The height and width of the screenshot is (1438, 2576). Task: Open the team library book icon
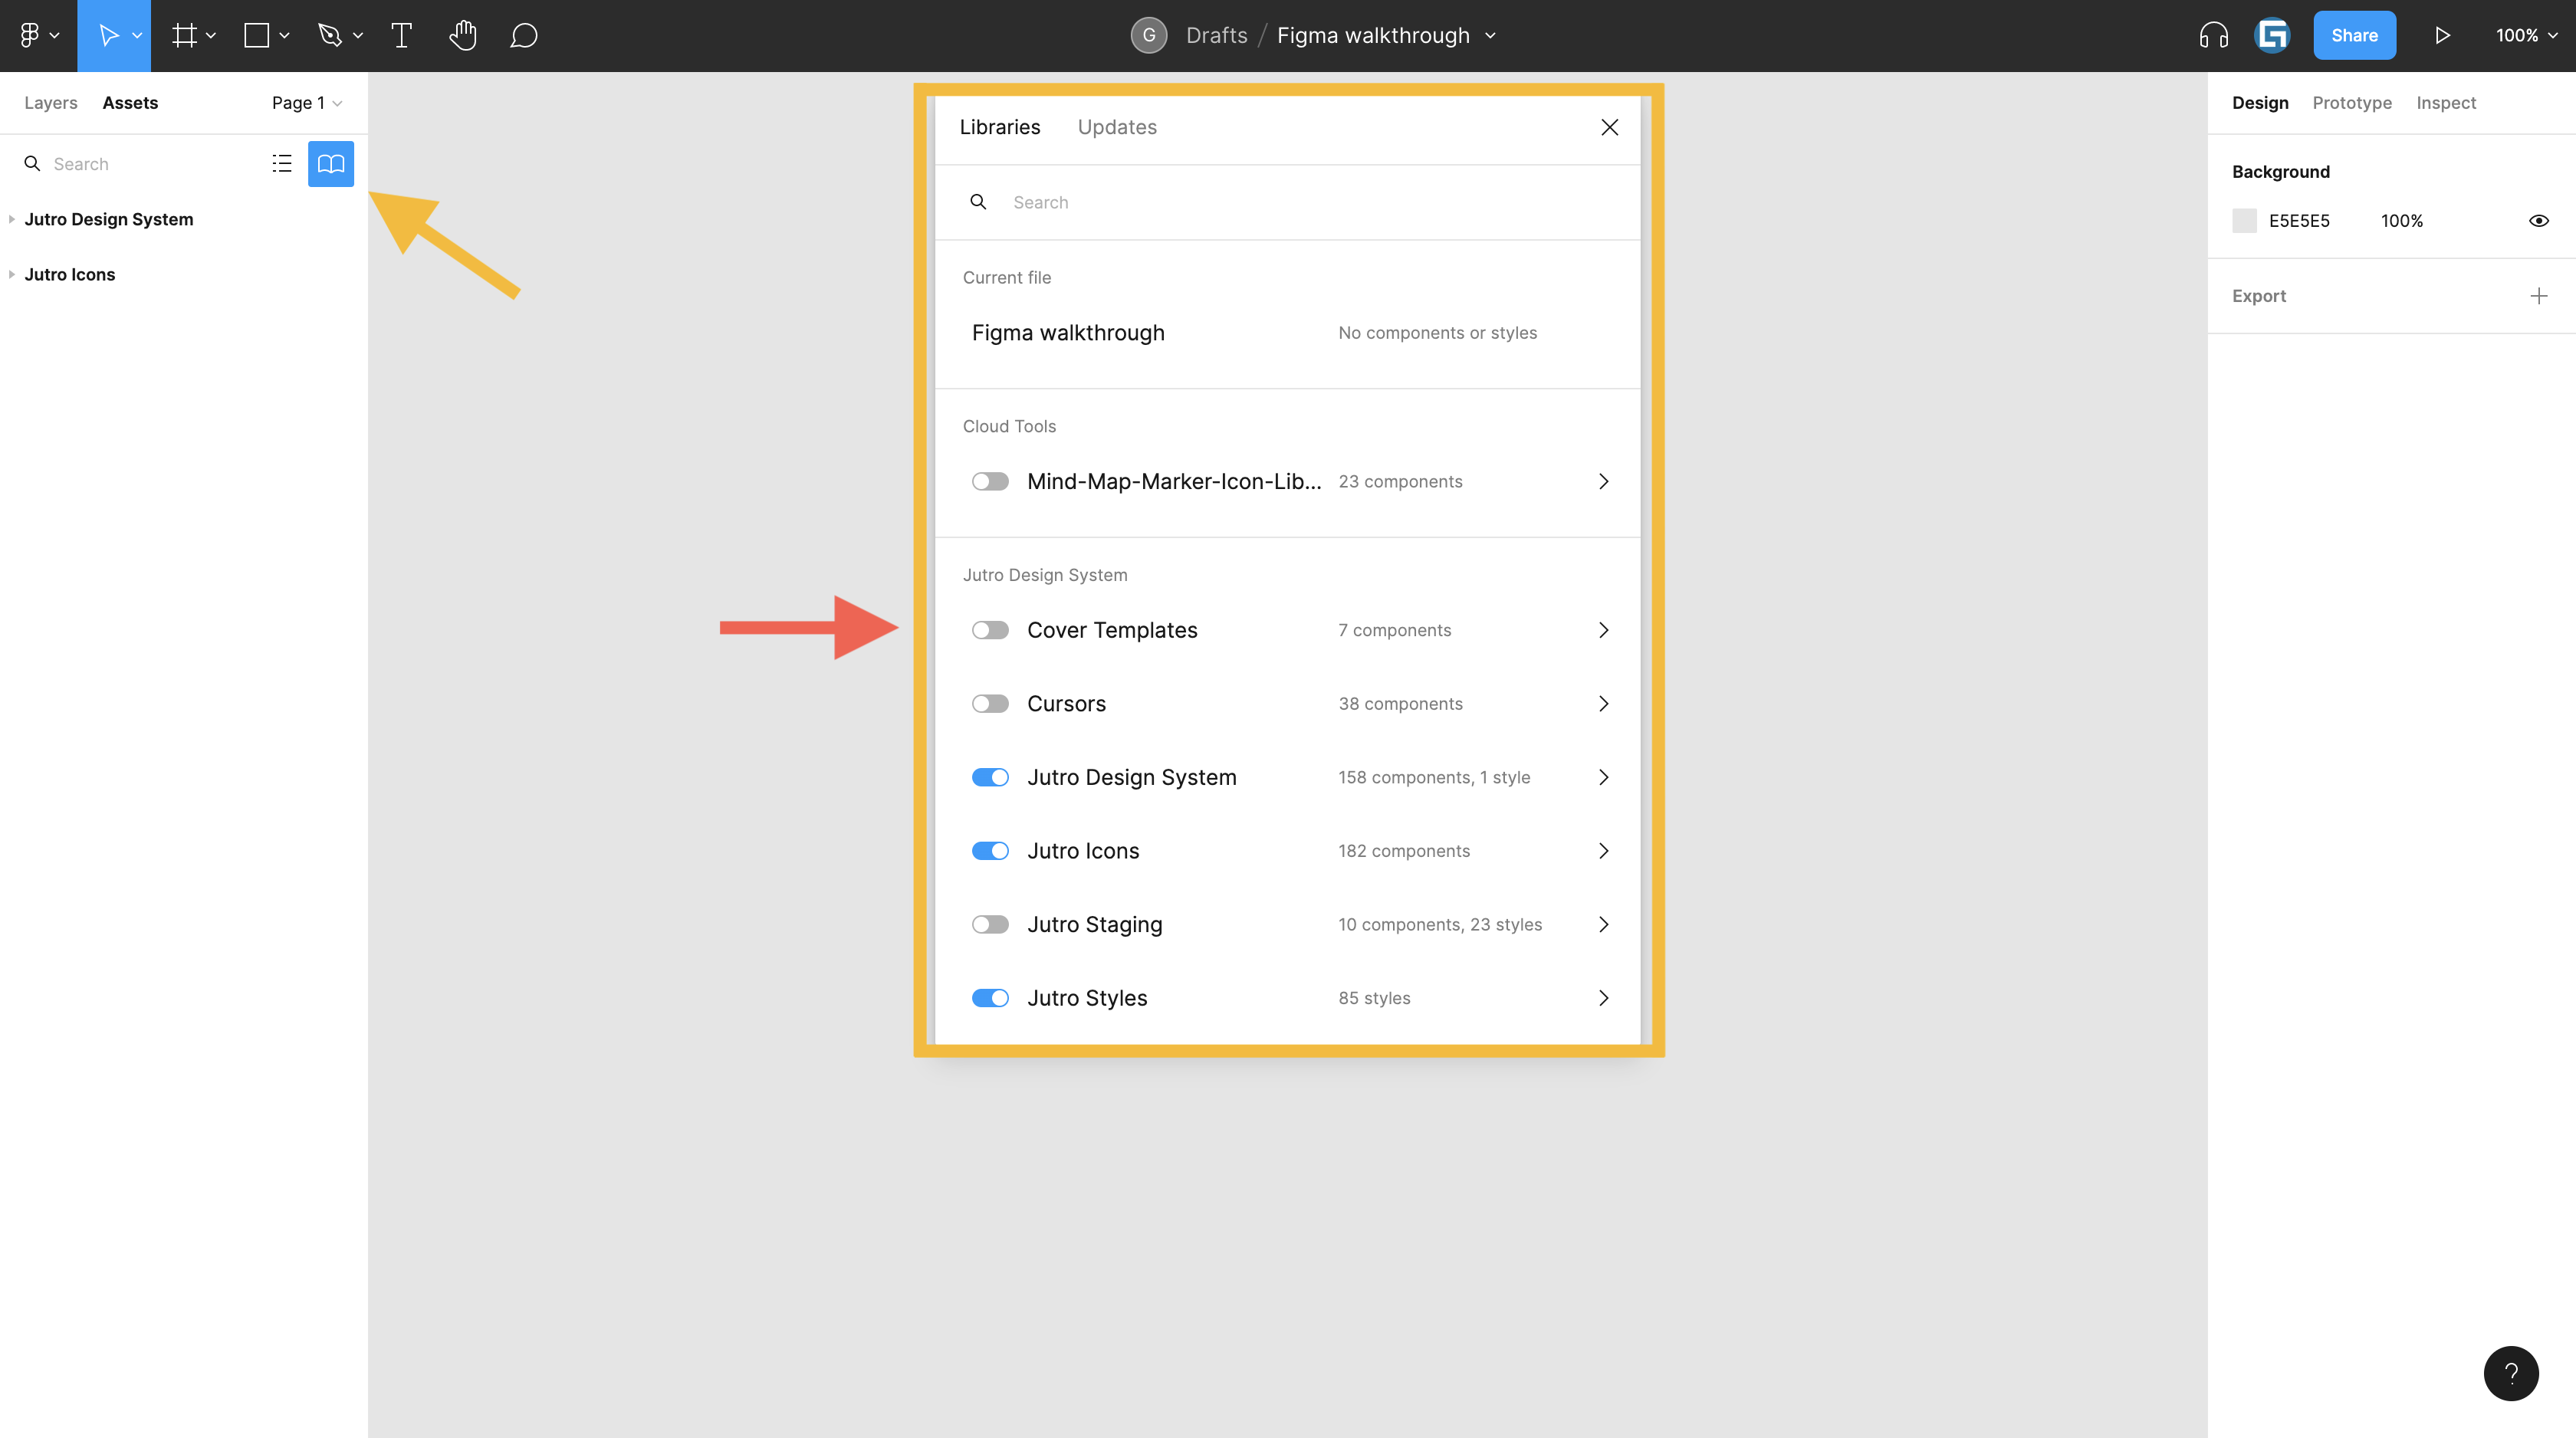point(331,164)
